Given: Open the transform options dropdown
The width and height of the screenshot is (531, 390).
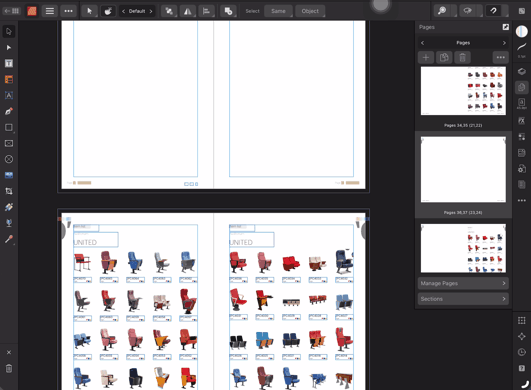Looking at the screenshot, I should click(x=169, y=11).
